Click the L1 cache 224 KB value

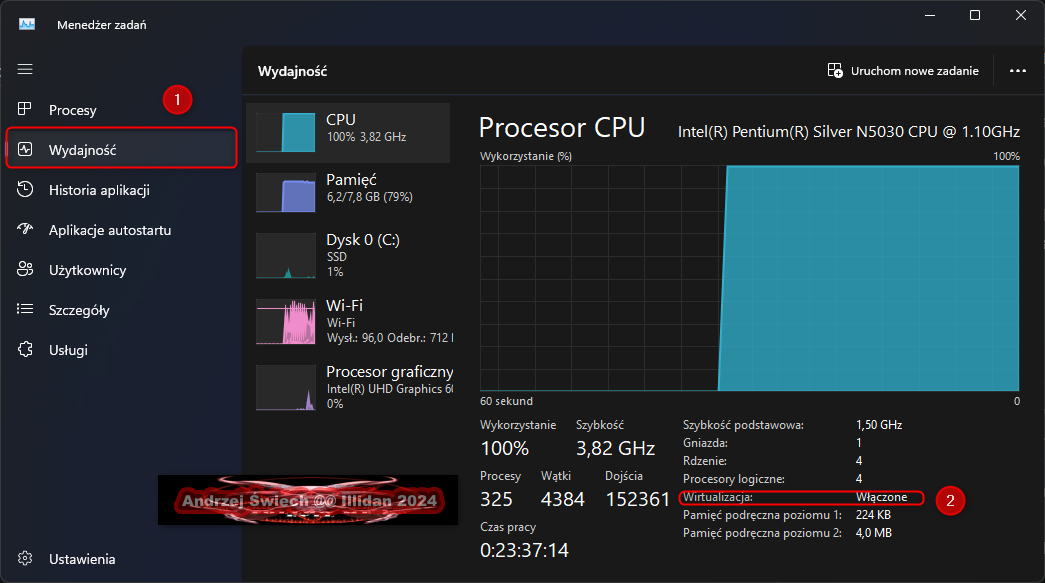(873, 515)
